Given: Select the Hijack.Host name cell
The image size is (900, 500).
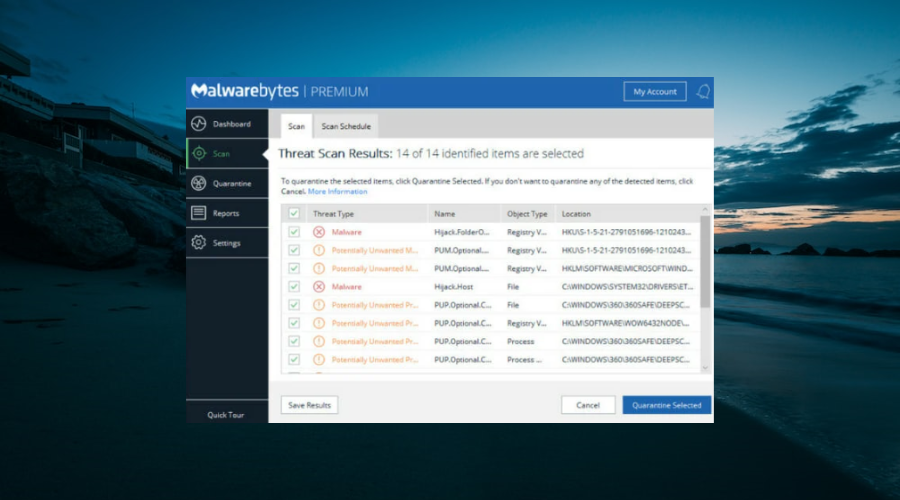Looking at the screenshot, I should [x=453, y=286].
